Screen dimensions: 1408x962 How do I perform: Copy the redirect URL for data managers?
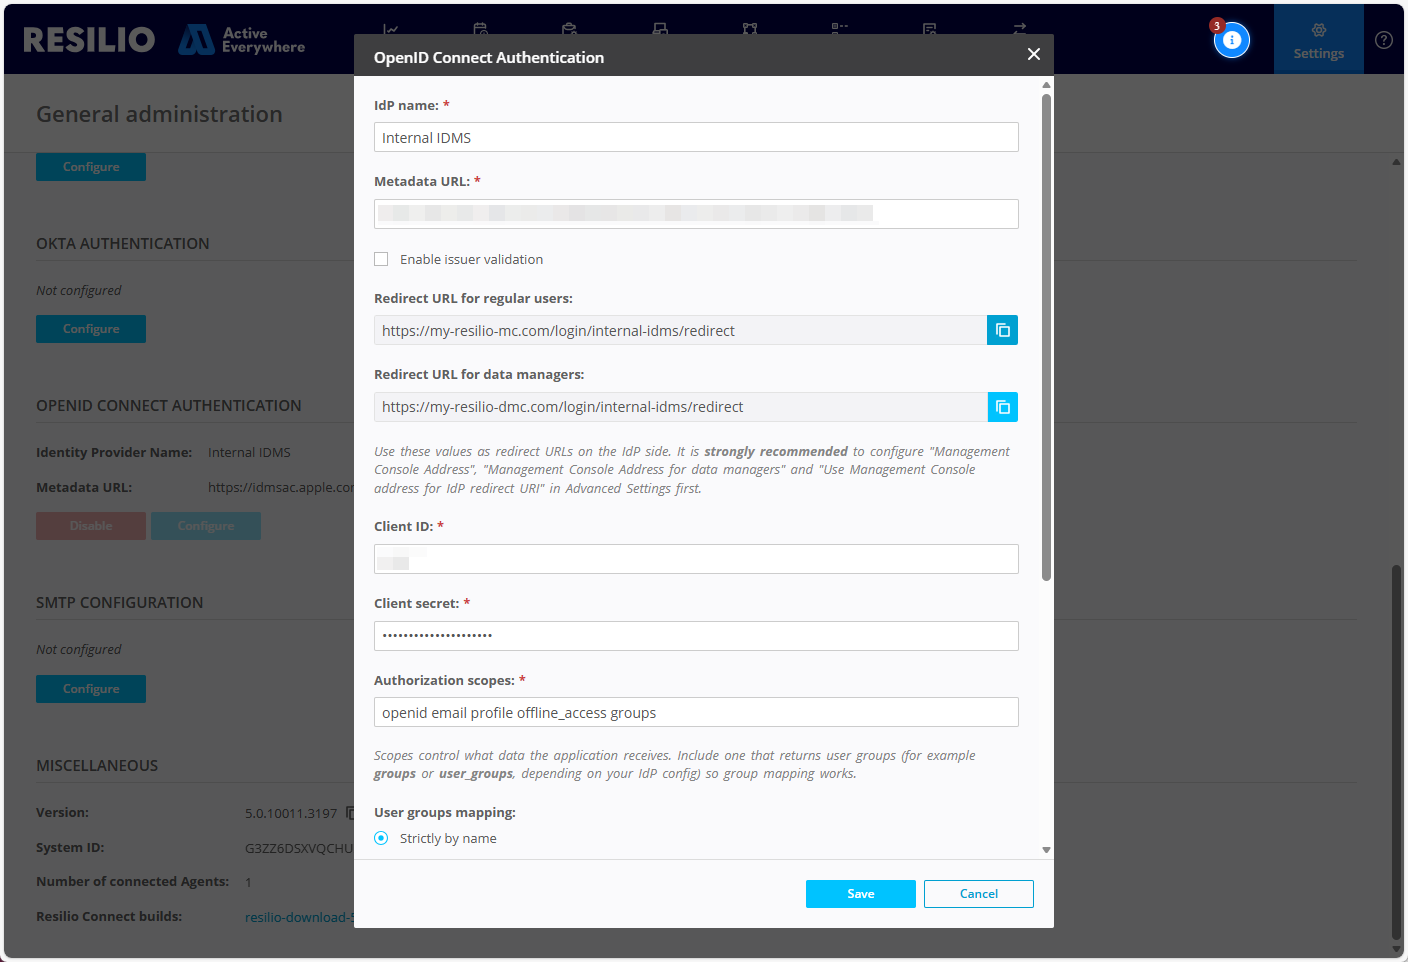pos(1002,407)
